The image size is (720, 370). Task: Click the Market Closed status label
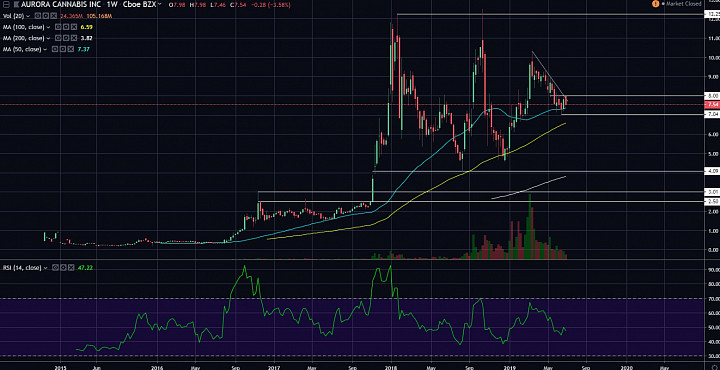pyautogui.click(x=683, y=4)
